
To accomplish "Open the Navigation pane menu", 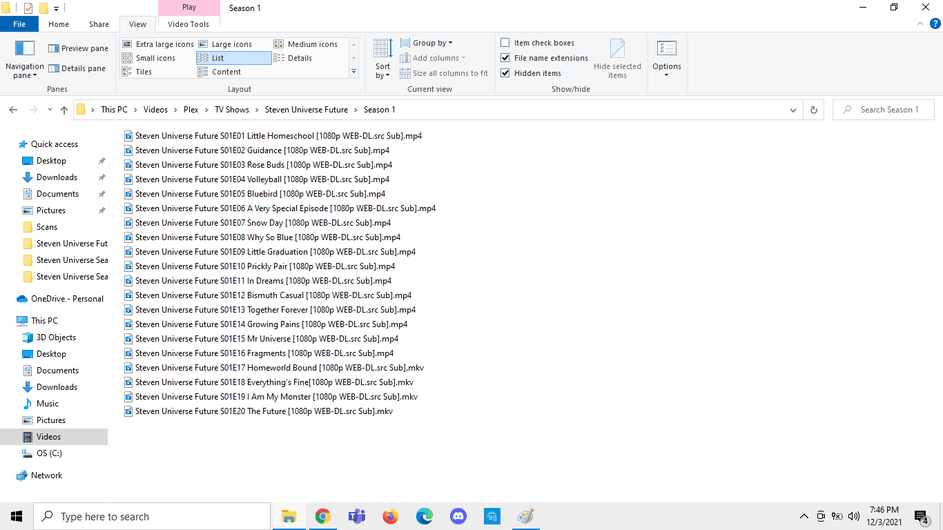I will [24, 59].
